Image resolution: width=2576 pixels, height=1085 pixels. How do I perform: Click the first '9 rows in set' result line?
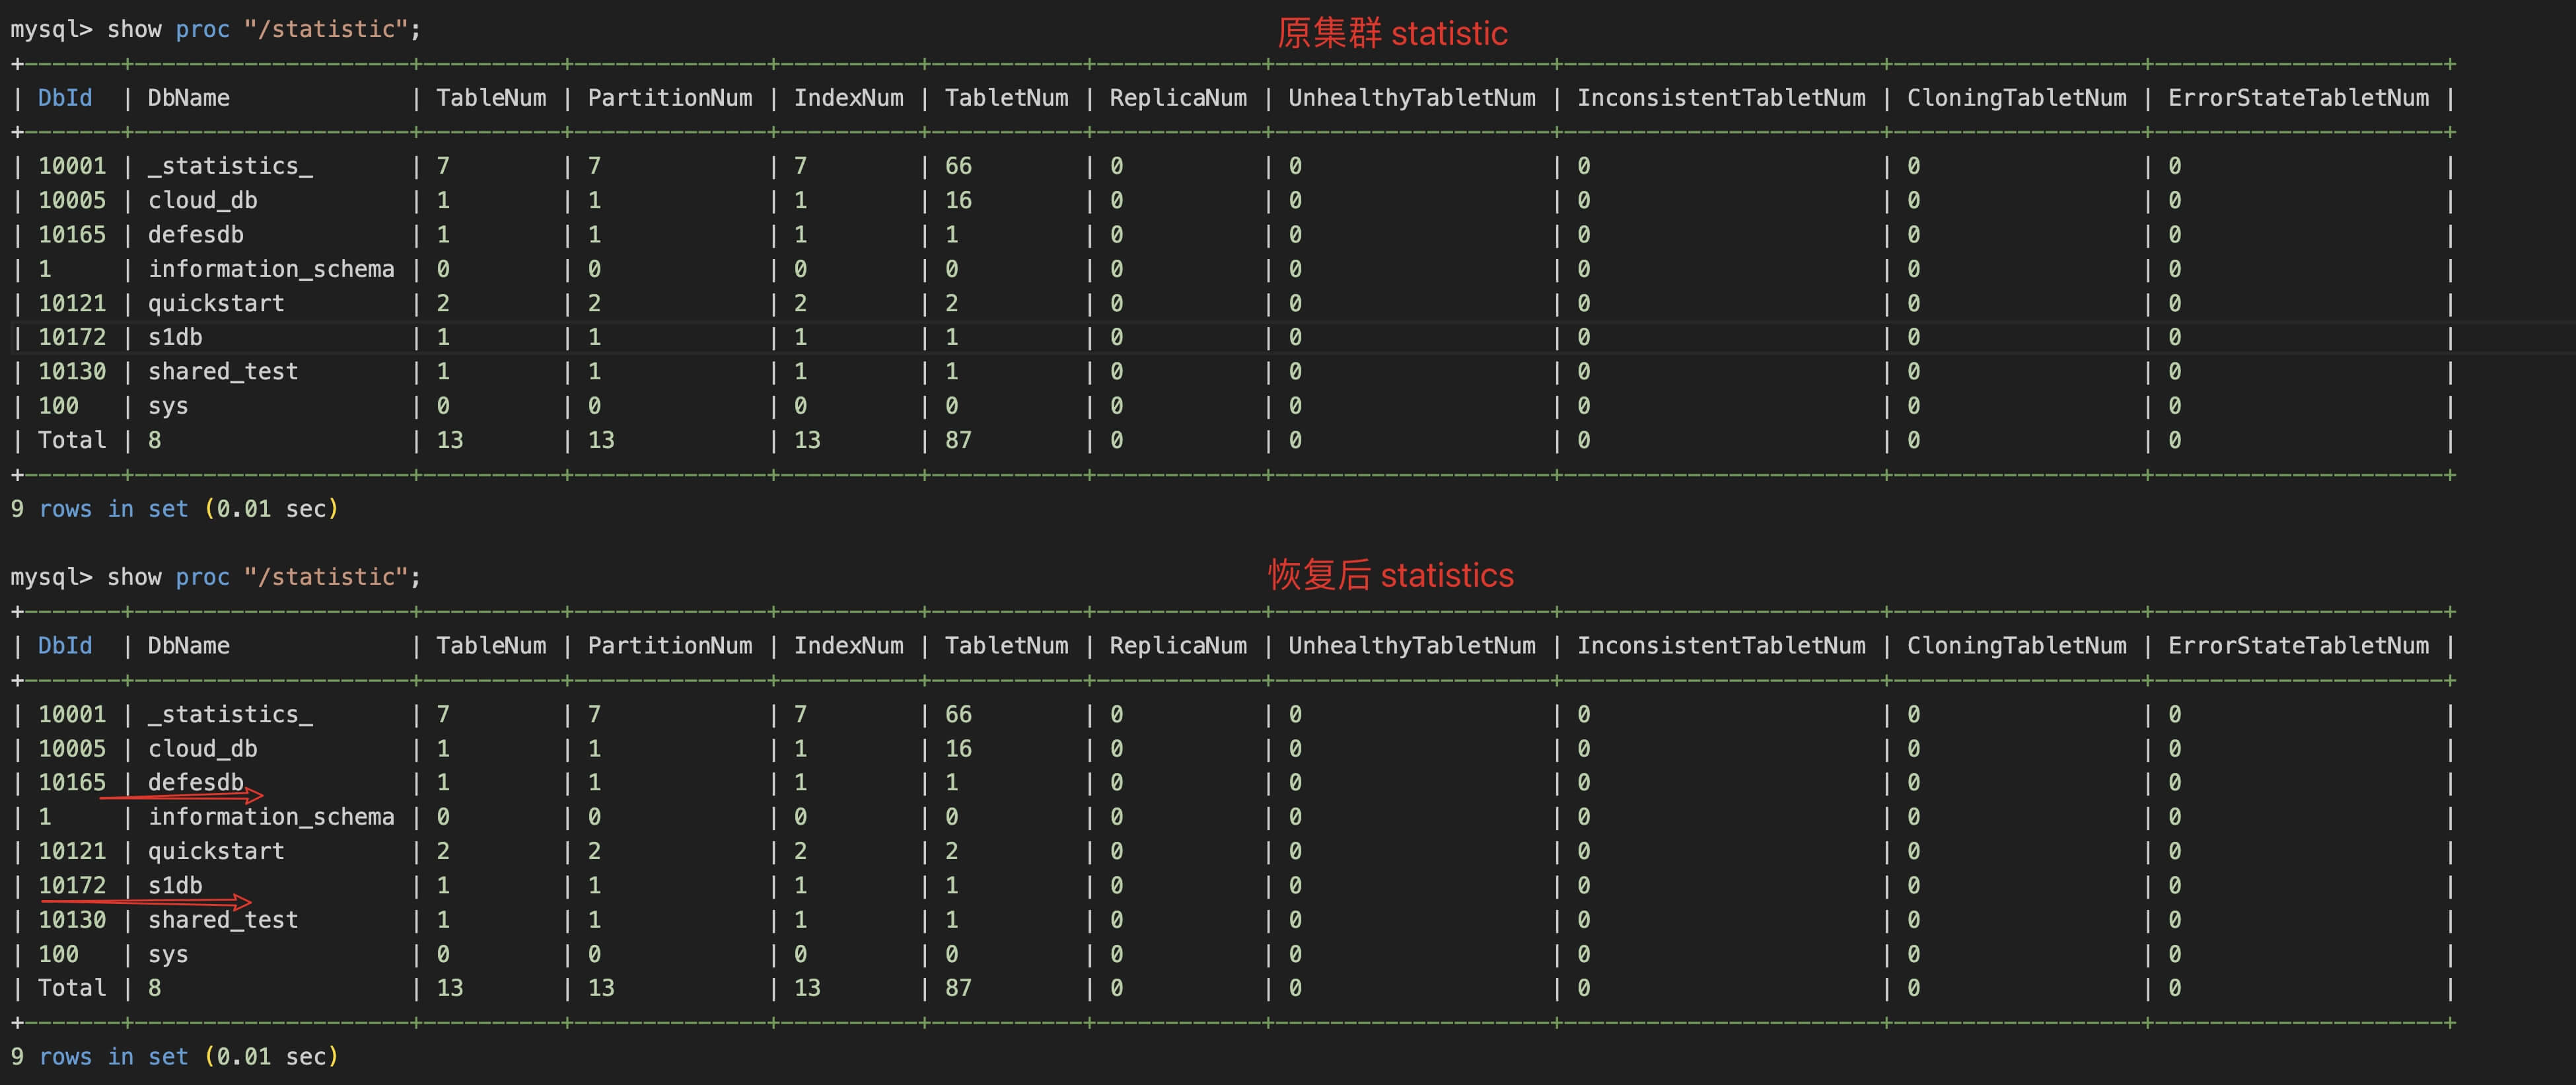tap(174, 509)
